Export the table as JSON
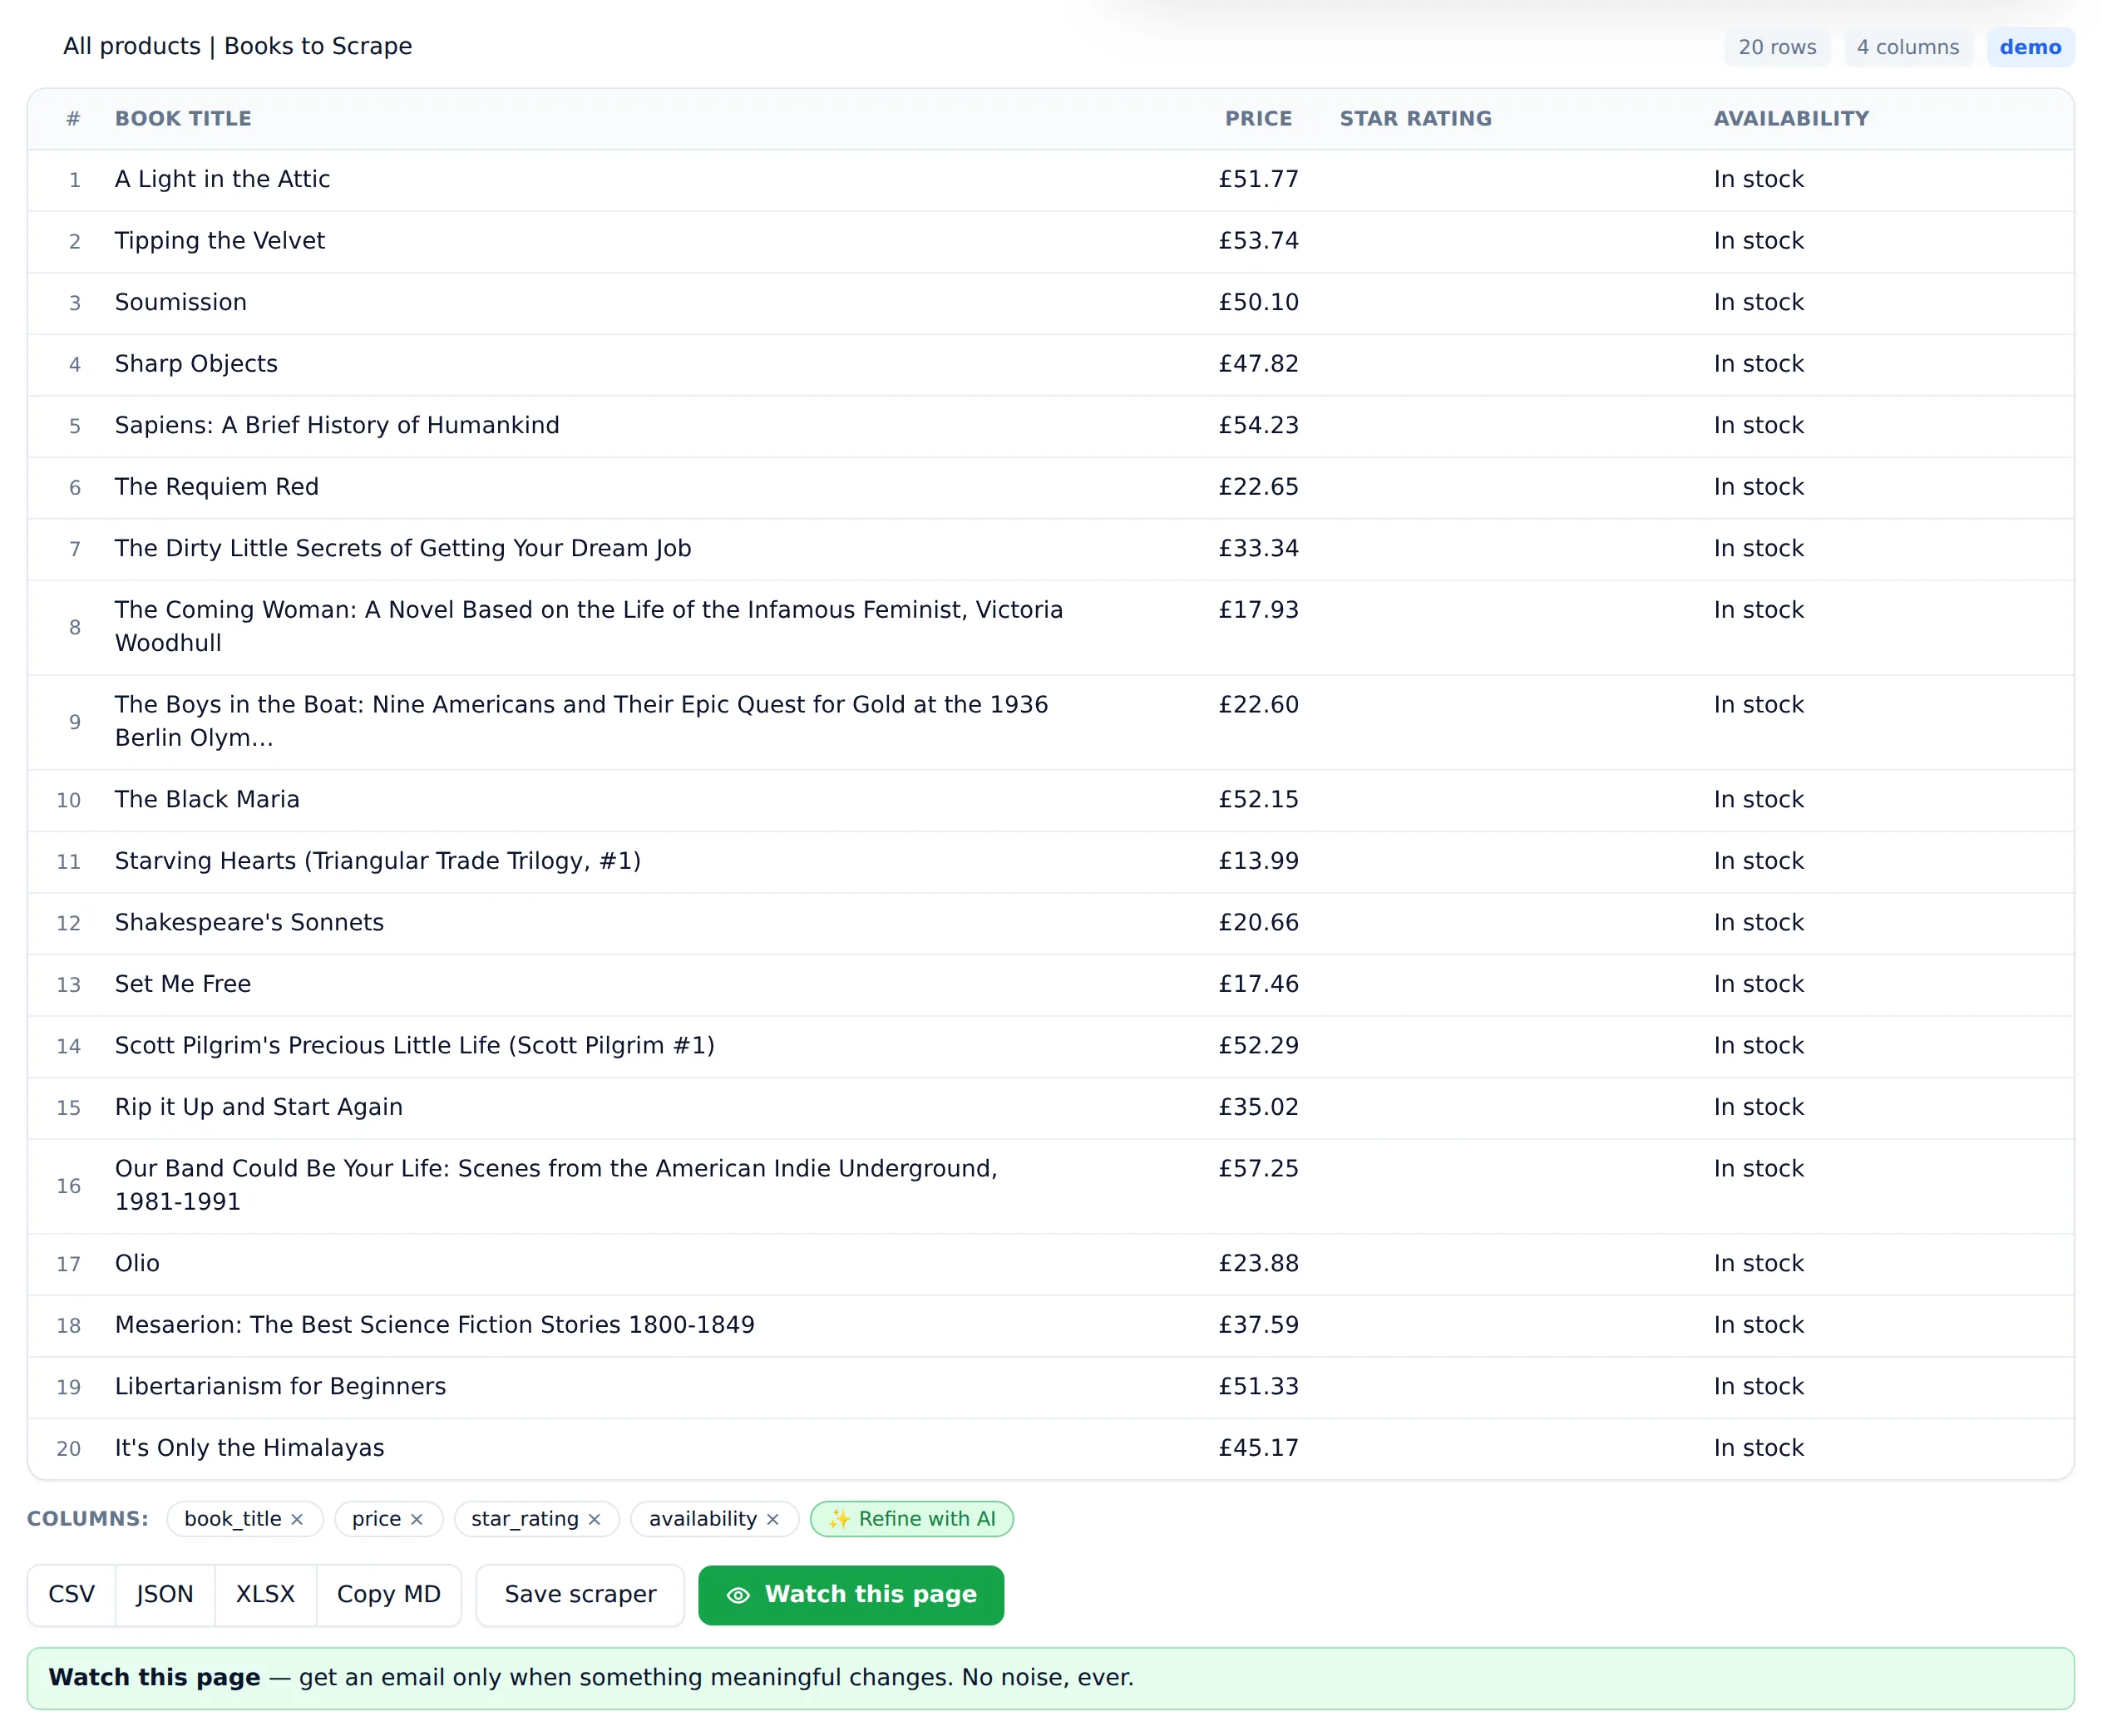Image resolution: width=2102 pixels, height=1736 pixels. click(165, 1595)
